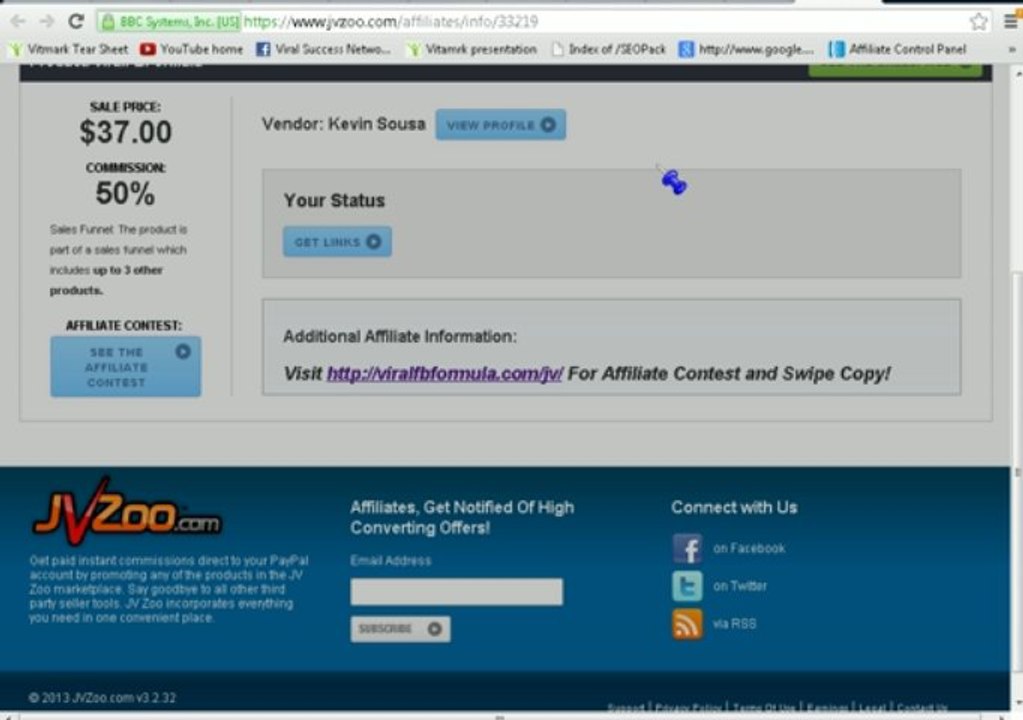This screenshot has height=720, width=1023.
Task: Click See The Affiliate Contest button
Action: coord(125,367)
